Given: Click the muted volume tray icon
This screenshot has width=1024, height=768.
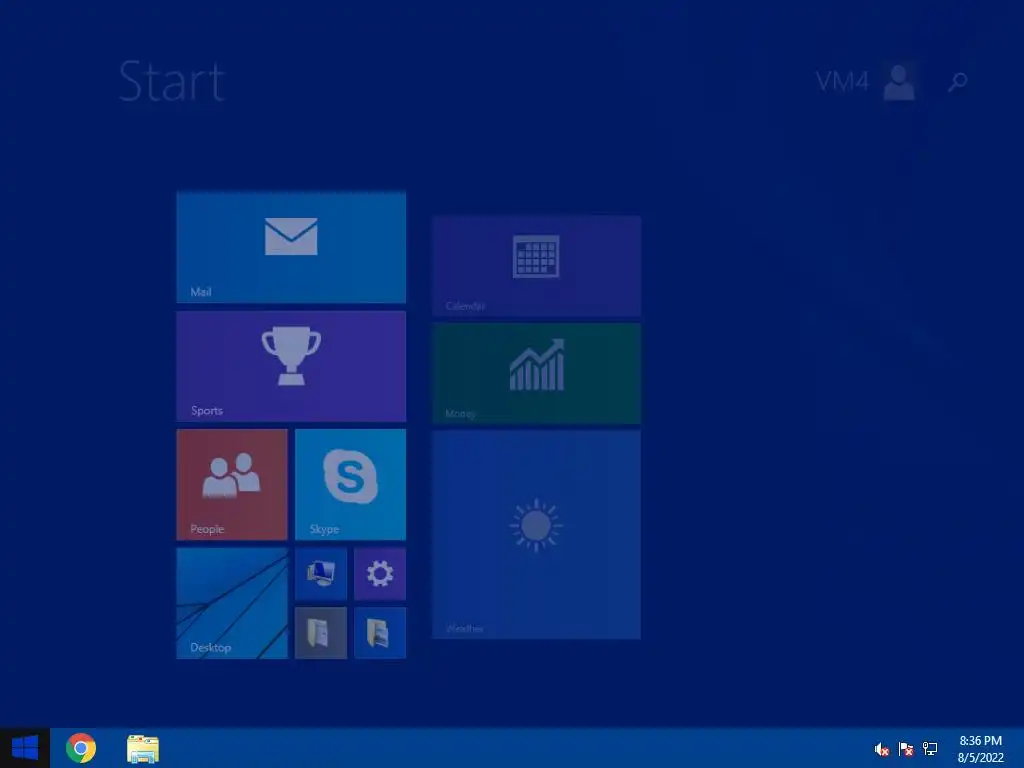Looking at the screenshot, I should [x=882, y=749].
